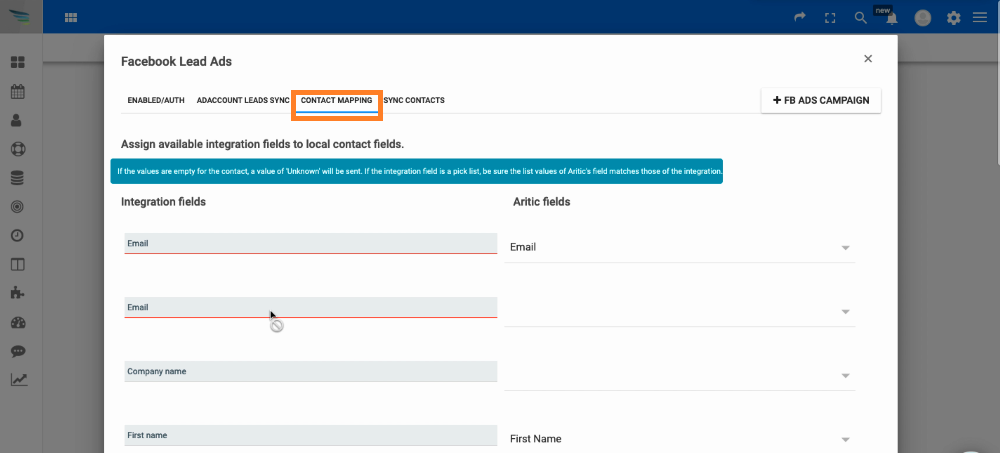Open Aritic dropdown beside Company name
The width and height of the screenshot is (1000, 453).
[x=679, y=375]
